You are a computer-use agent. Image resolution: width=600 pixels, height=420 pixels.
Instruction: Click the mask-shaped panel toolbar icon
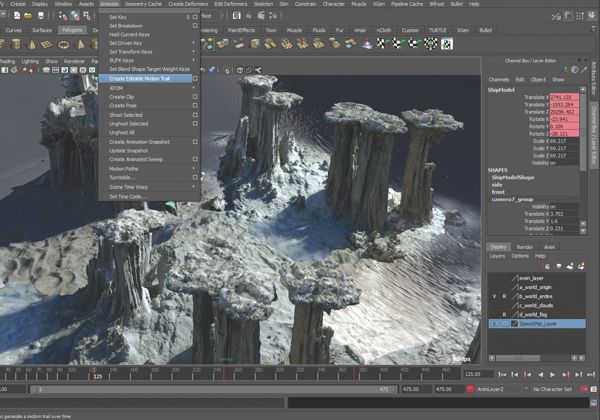46,70
